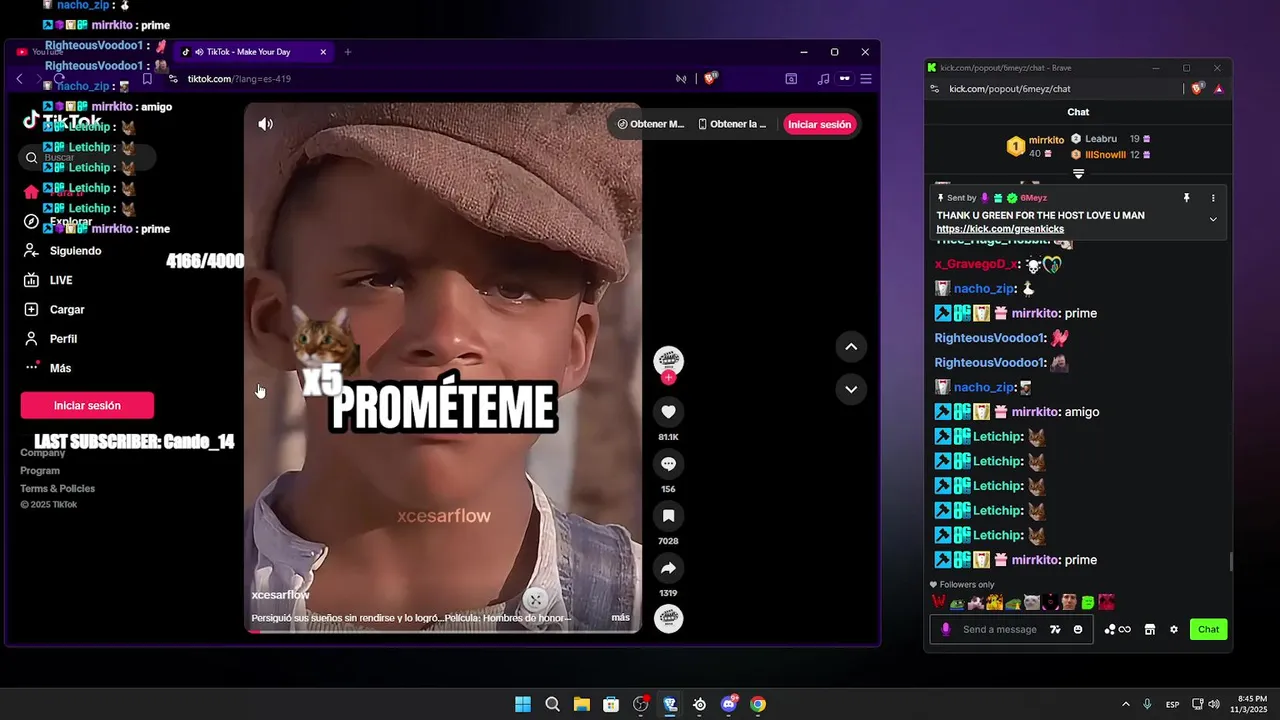Go to the next video with the down chevron
The width and height of the screenshot is (1280, 720).
[x=851, y=389]
